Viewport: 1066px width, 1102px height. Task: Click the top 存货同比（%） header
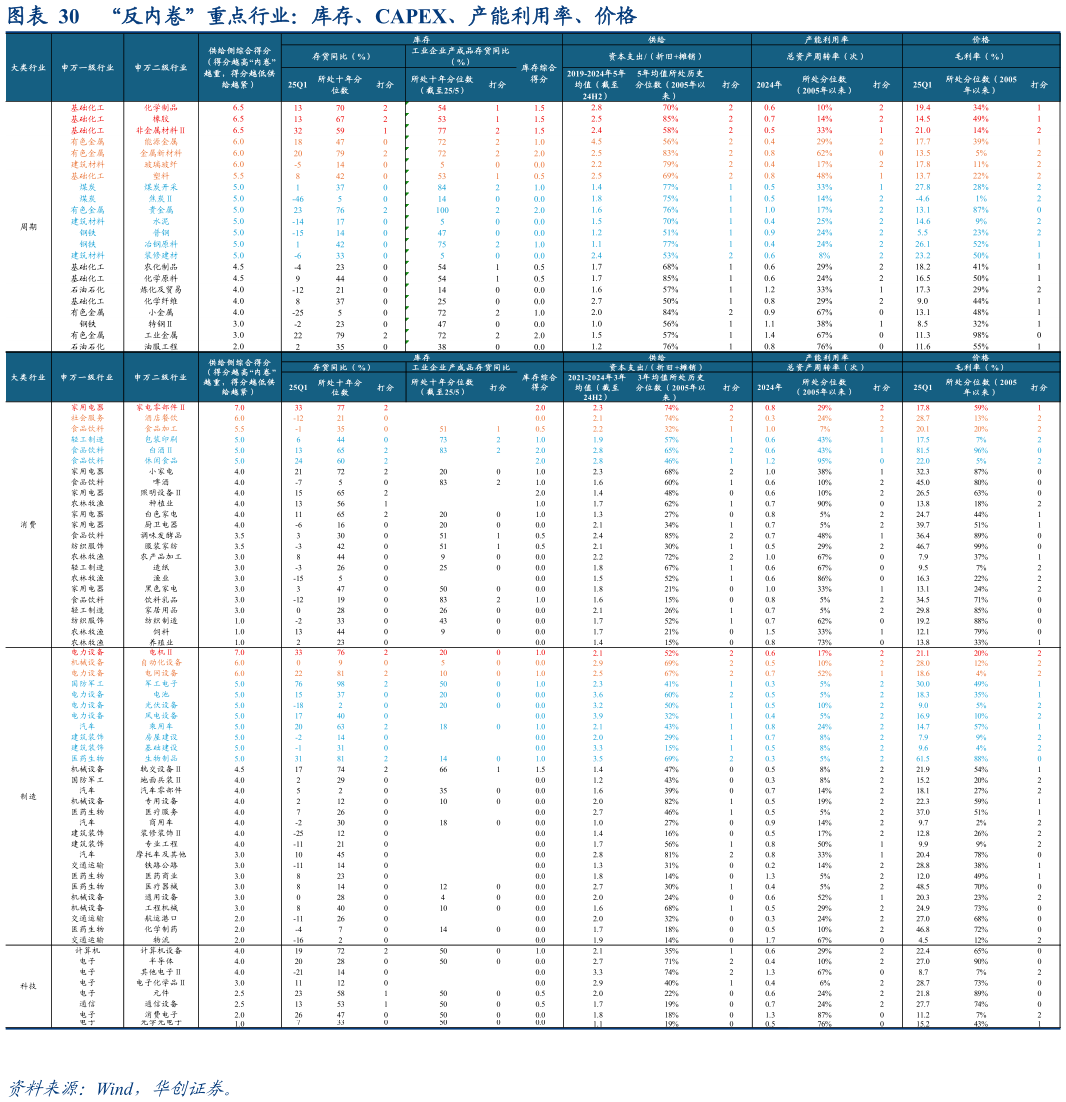coord(342,56)
